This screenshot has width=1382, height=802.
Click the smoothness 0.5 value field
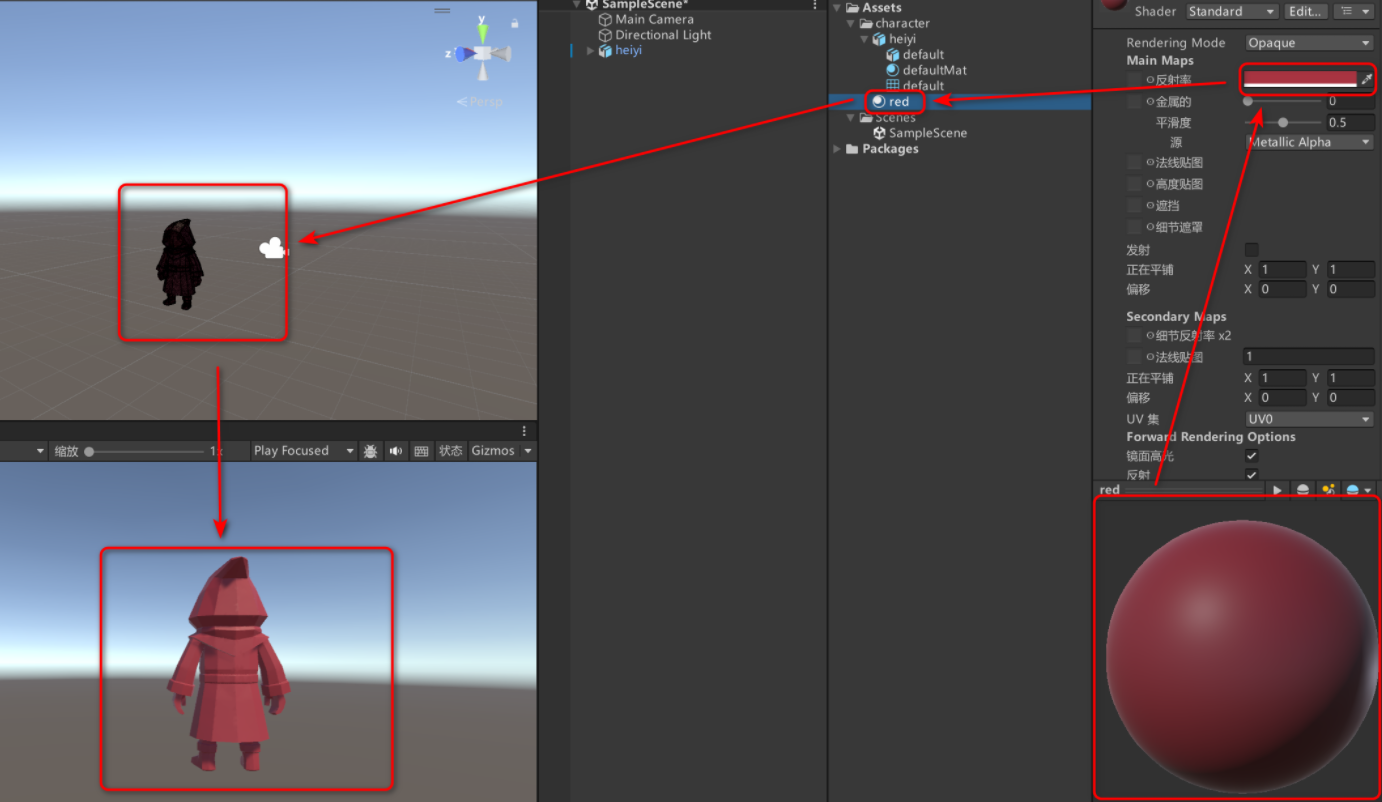tap(1350, 123)
